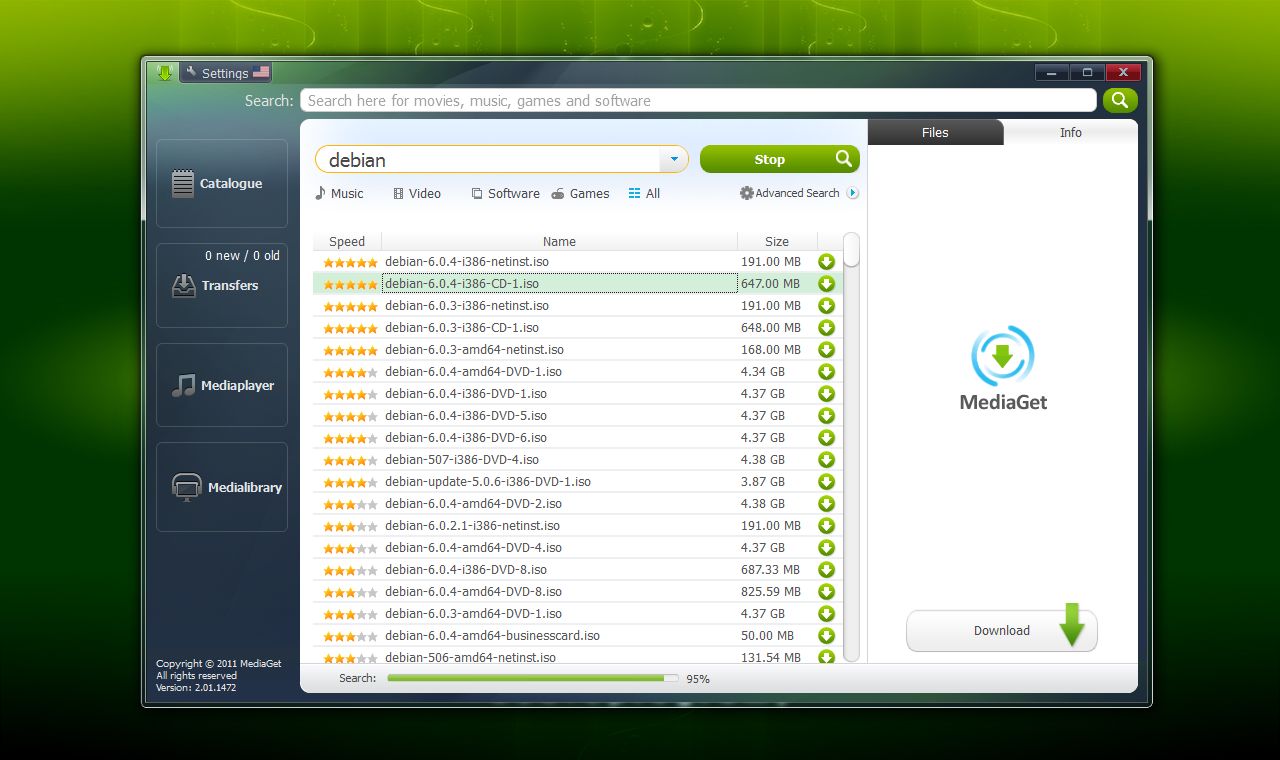Download debian-update-5.0.6-i386-DVD-1.iso via its green arrow
Screen dimensions: 1280x760
pos(826,482)
